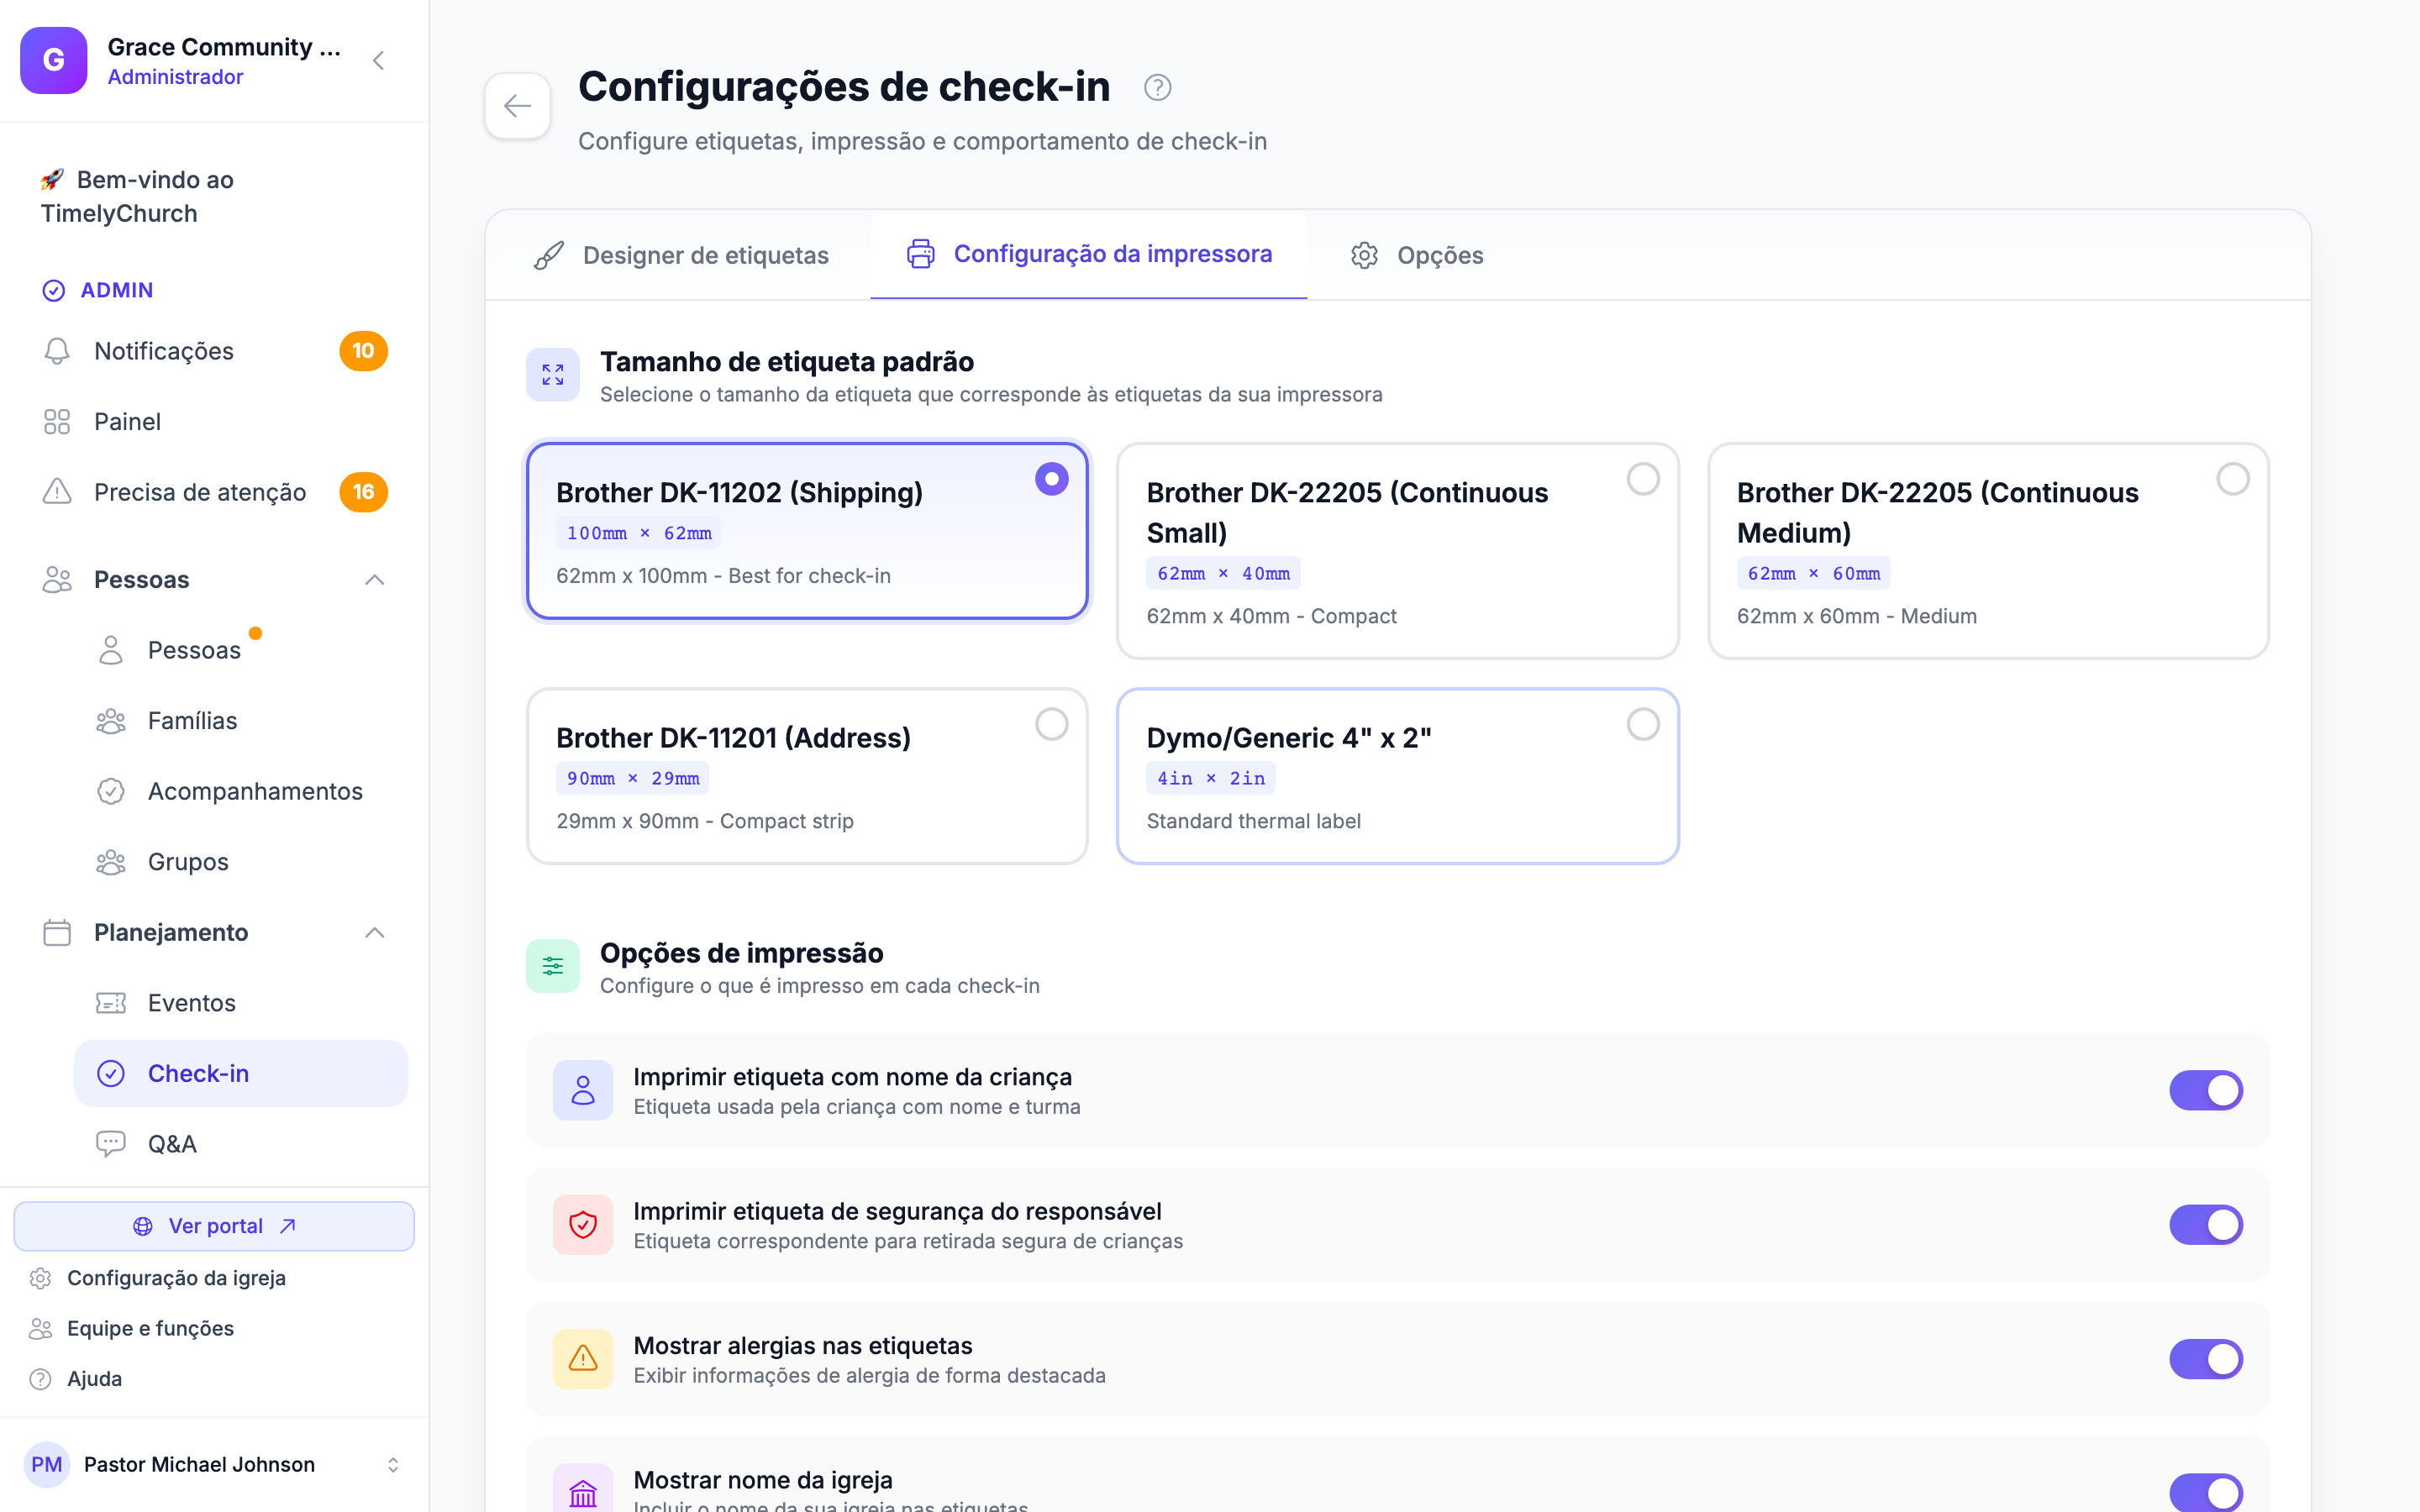Screen dimensions: 2420x1512
Task: Open Precisa de atenção menu item
Action: pos(214,492)
